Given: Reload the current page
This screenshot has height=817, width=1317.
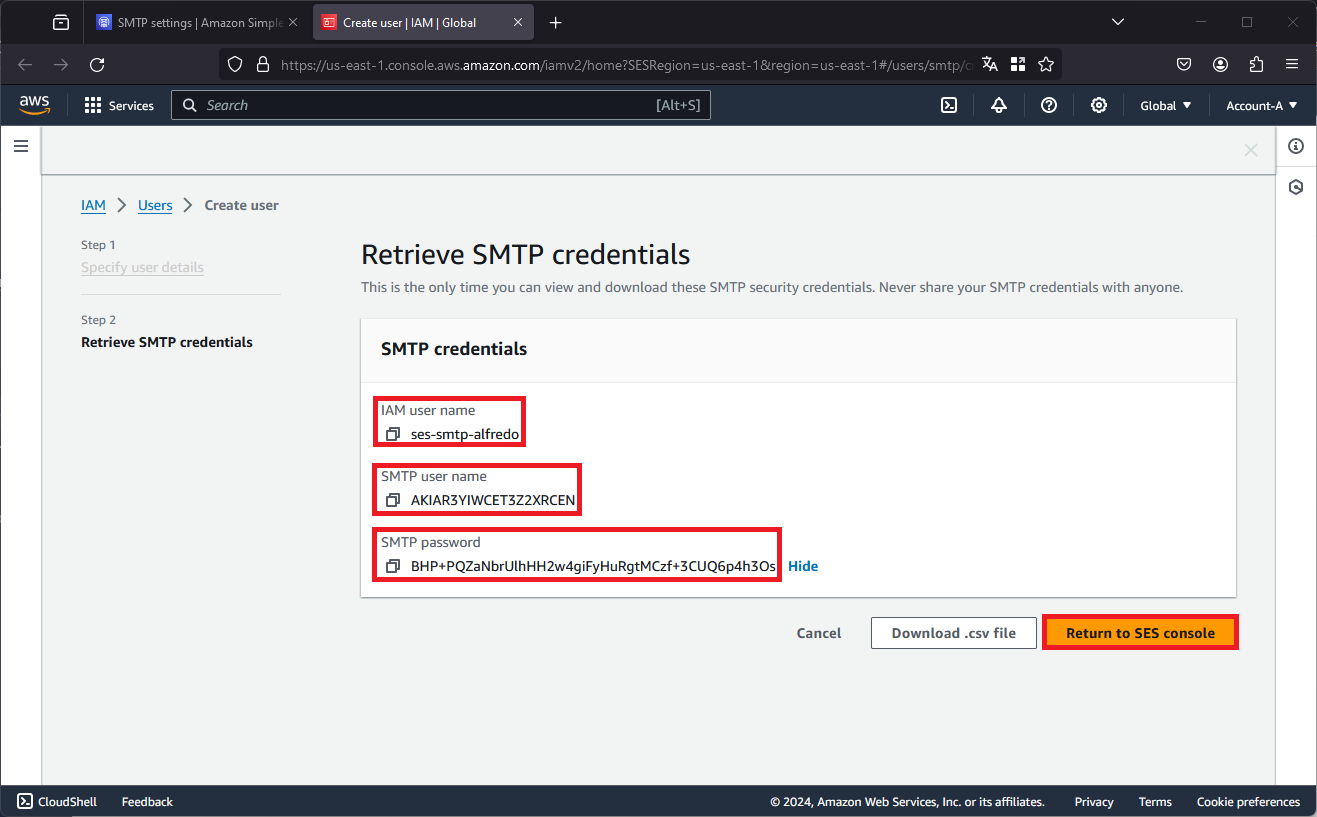Looking at the screenshot, I should click(x=97, y=64).
